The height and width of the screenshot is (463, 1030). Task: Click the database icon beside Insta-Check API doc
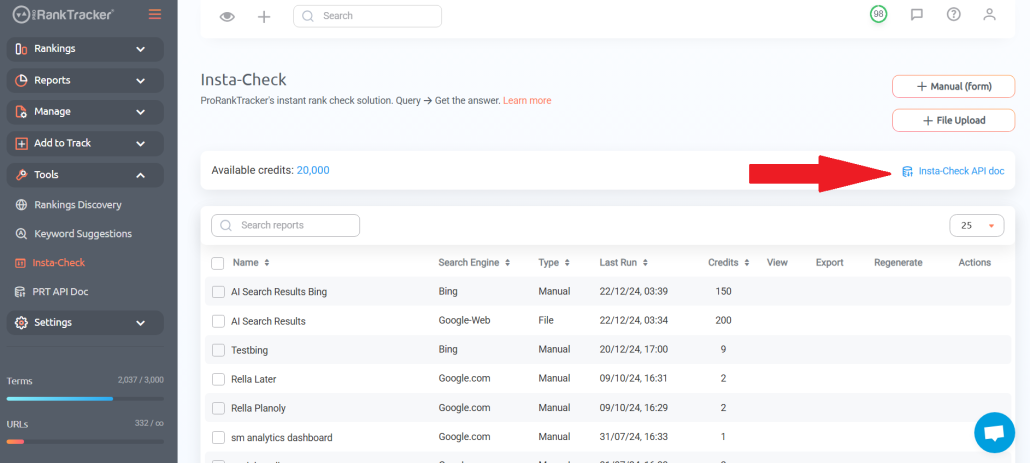(x=907, y=171)
